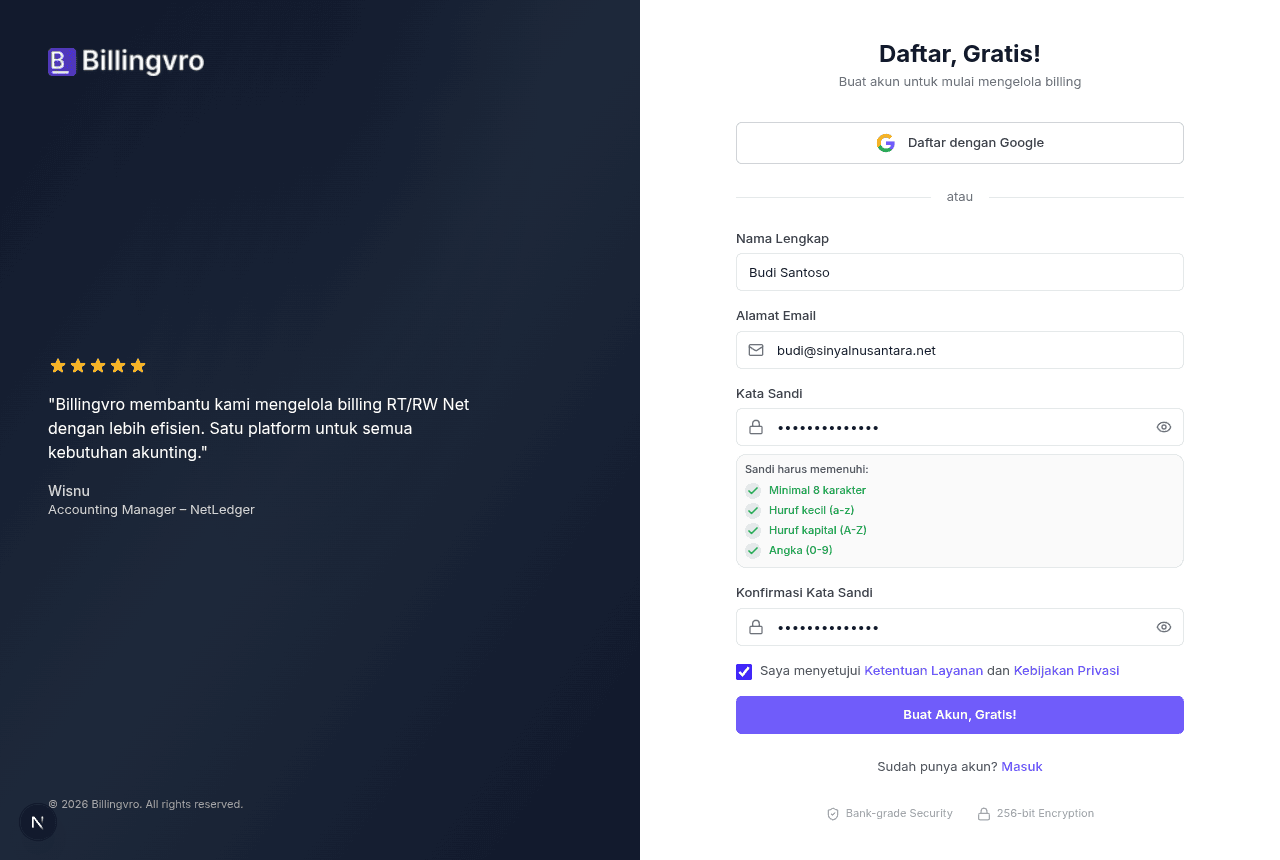Click the shield icon beside Bank-grade Security
The height and width of the screenshot is (860, 1280).
(x=833, y=814)
